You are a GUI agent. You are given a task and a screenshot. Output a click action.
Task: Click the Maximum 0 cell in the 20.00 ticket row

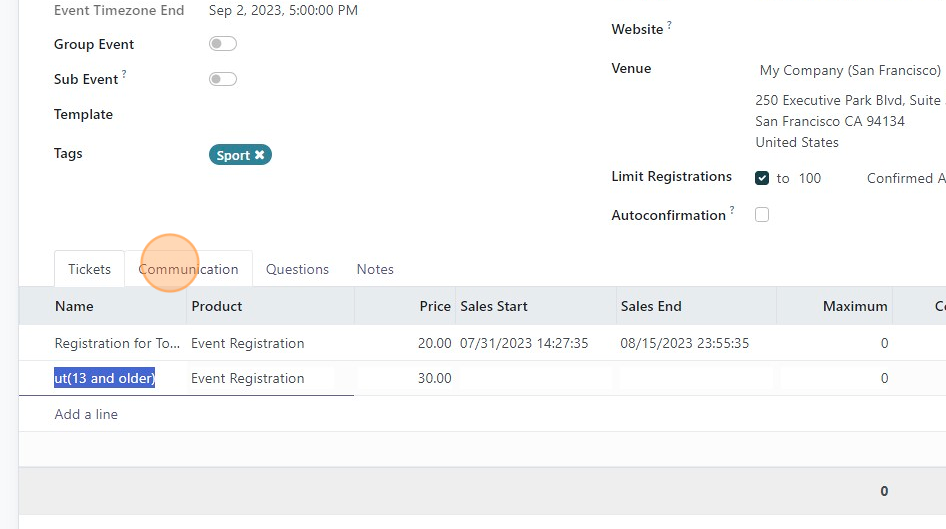pyautogui.click(x=884, y=343)
